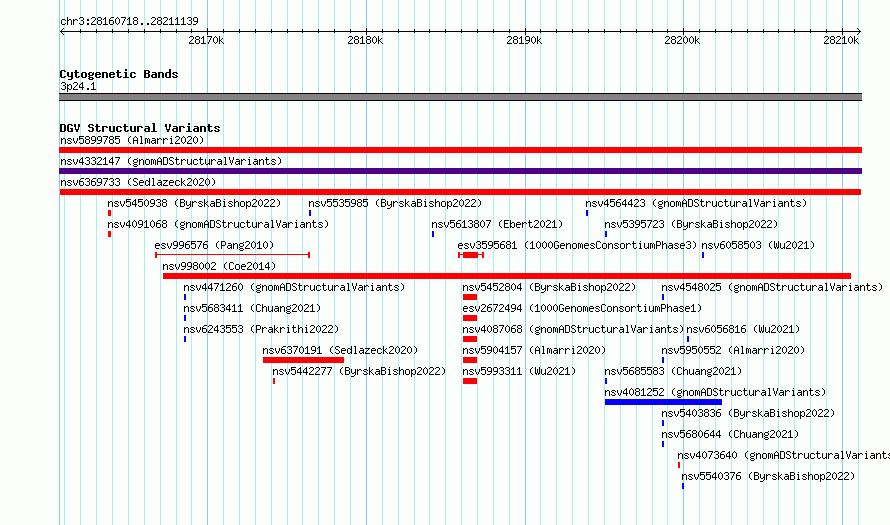Screen dimensions: 890x525
Task: Select nsv6370191 (Sedlazeck2020) label
Action: [340, 350]
